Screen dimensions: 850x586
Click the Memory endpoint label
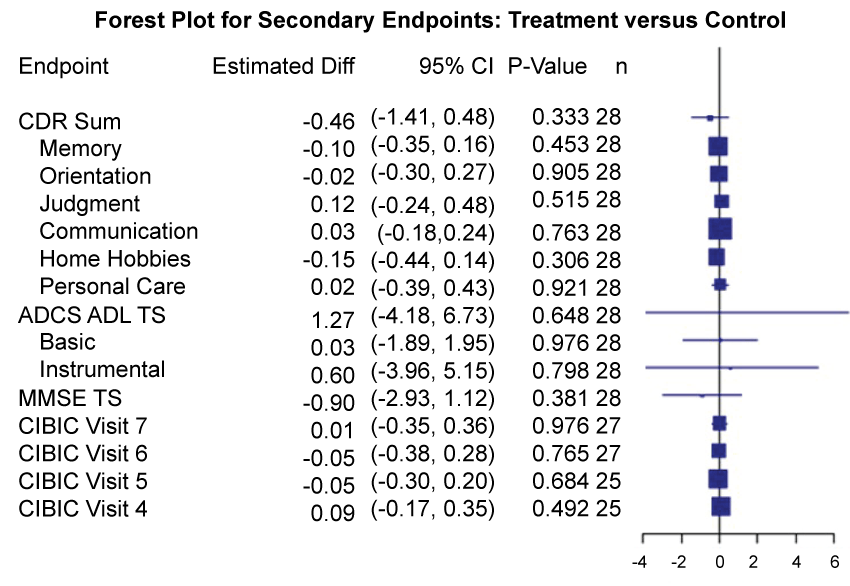80,149
